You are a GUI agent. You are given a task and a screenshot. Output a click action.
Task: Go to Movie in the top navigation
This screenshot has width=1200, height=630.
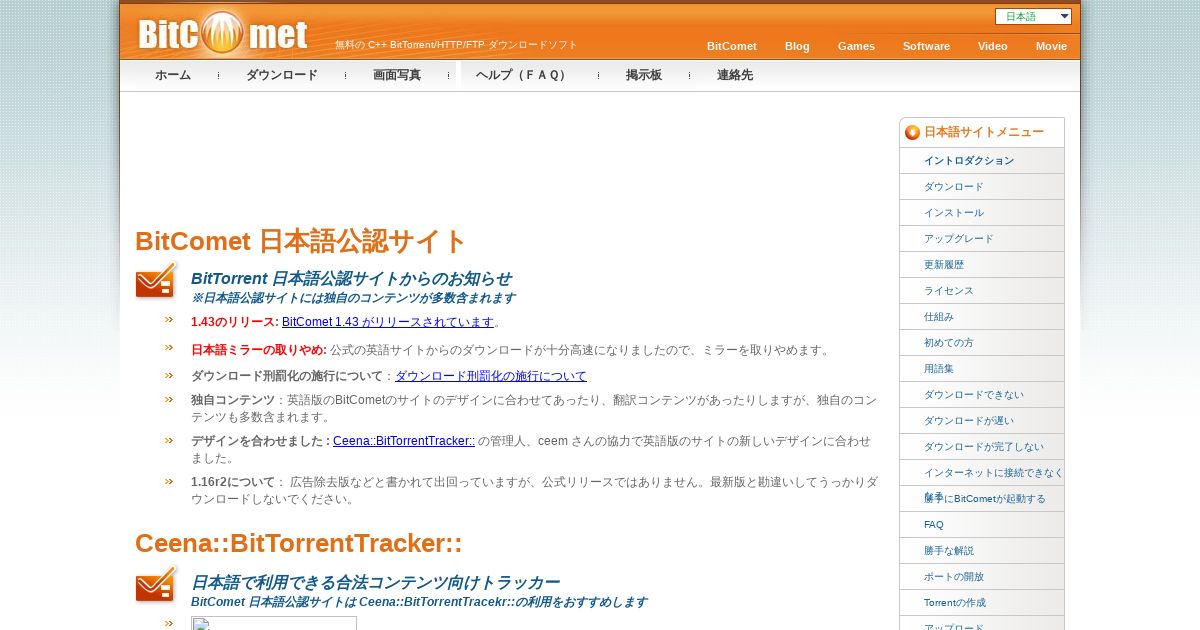click(x=1051, y=46)
